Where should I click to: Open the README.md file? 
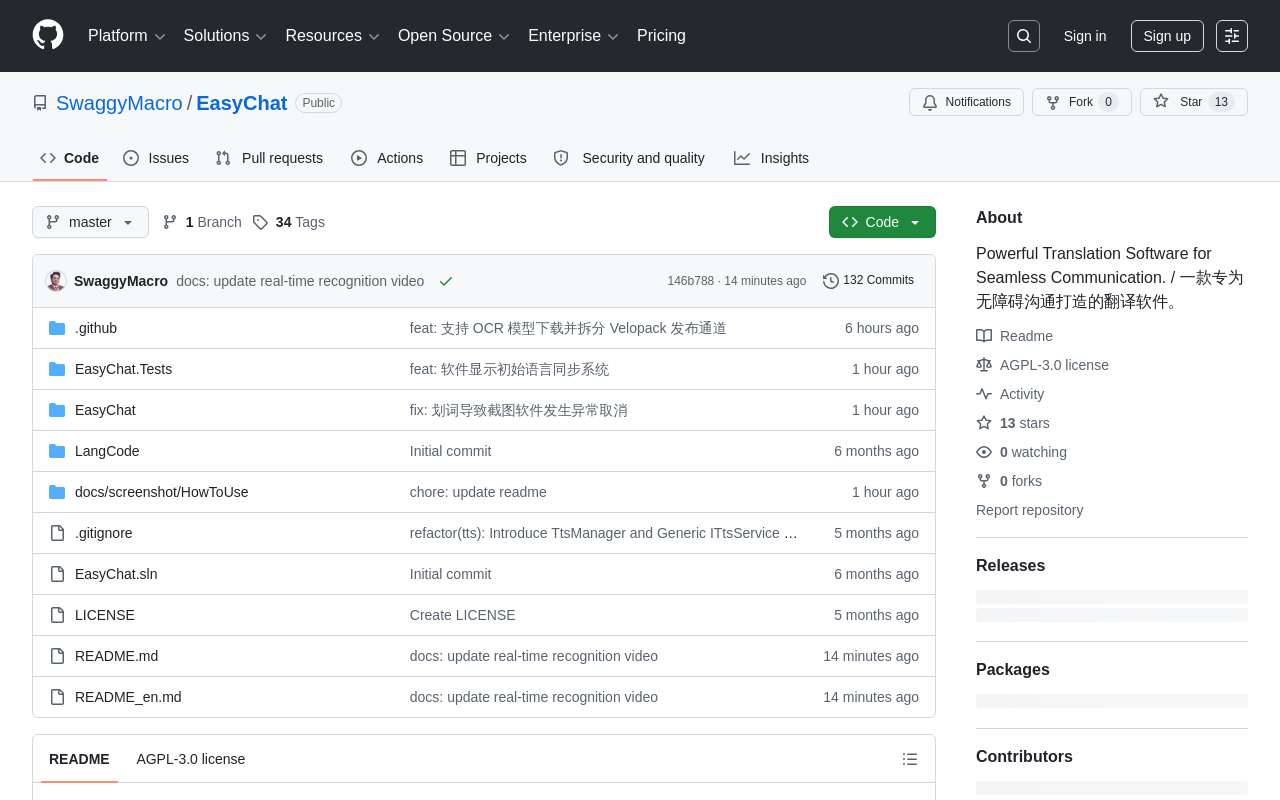[x=116, y=656]
